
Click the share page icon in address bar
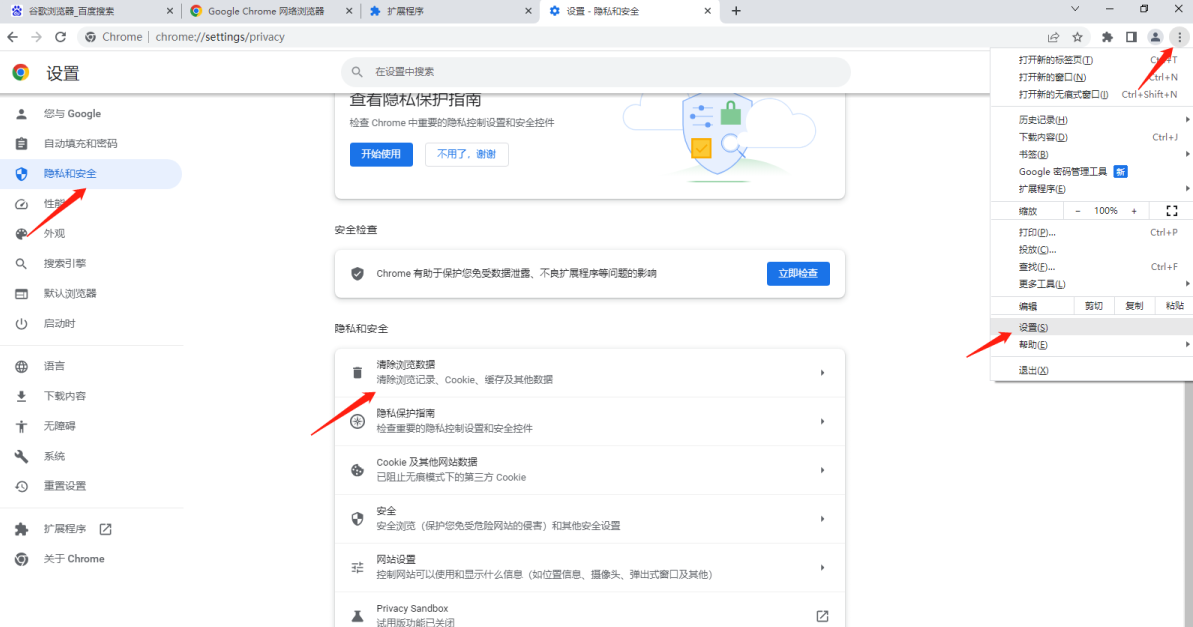click(x=1053, y=37)
